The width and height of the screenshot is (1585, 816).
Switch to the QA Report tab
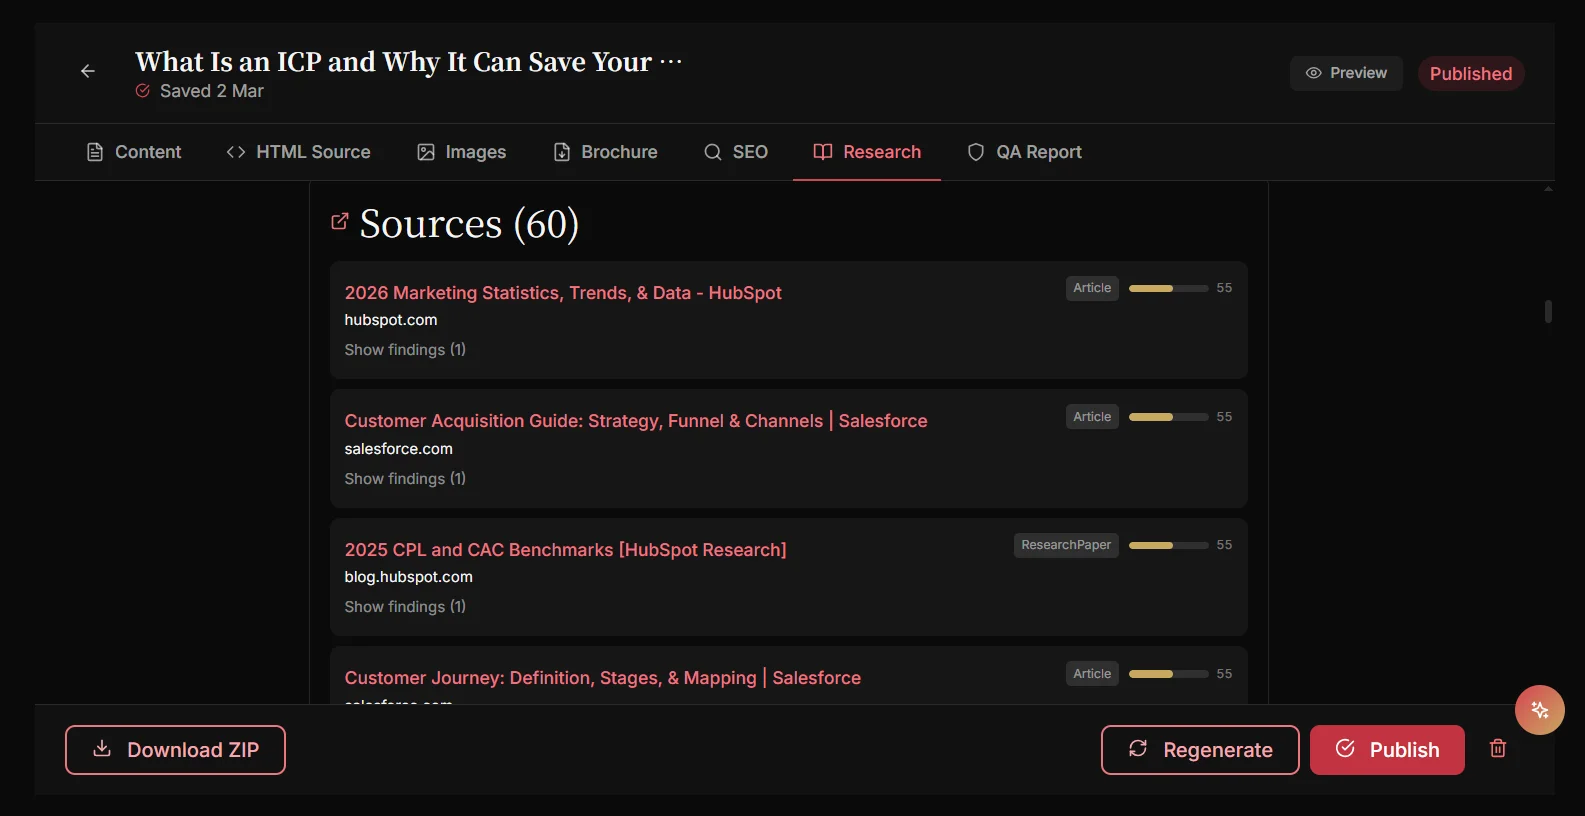pyautogui.click(x=1024, y=152)
